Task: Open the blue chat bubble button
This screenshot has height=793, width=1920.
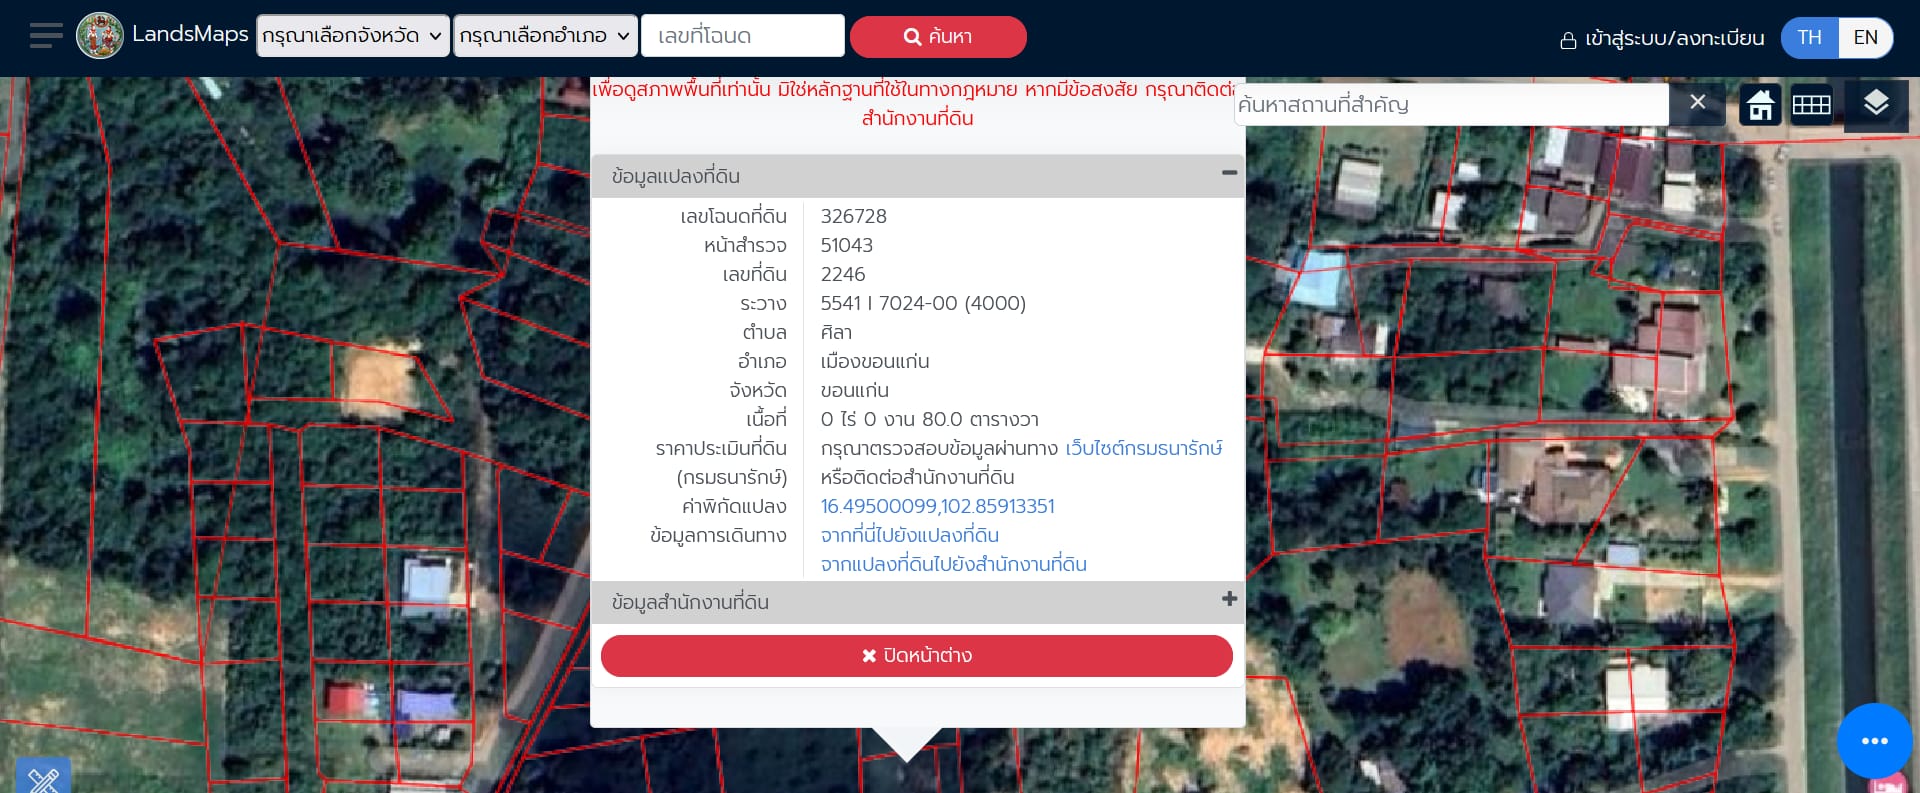Action: coord(1874,741)
